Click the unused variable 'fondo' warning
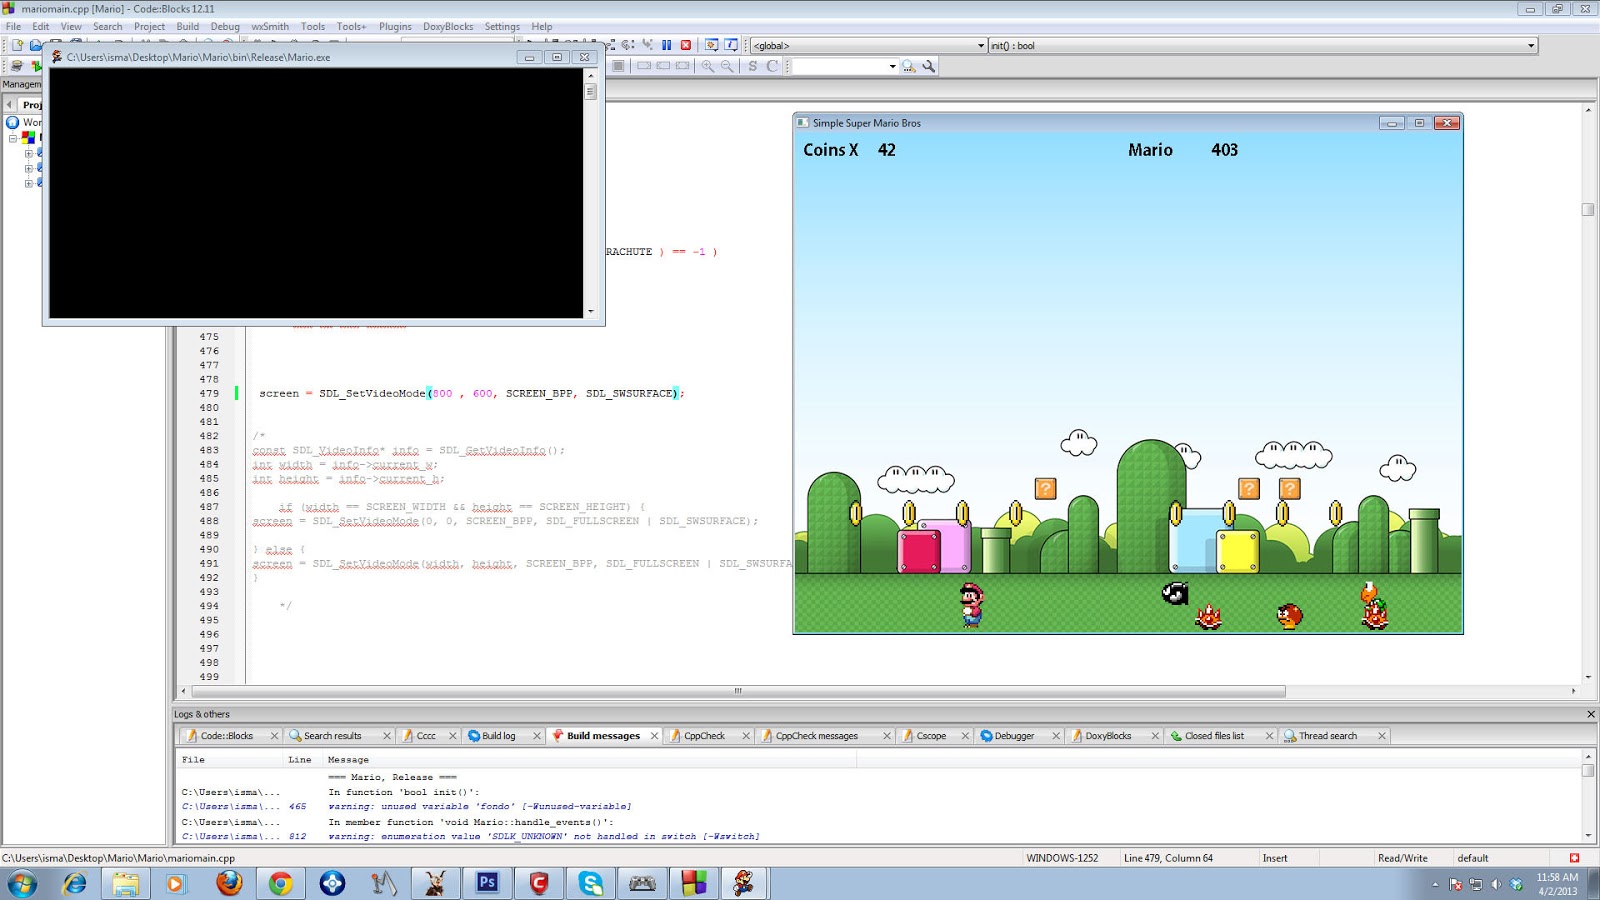 pyautogui.click(x=479, y=806)
